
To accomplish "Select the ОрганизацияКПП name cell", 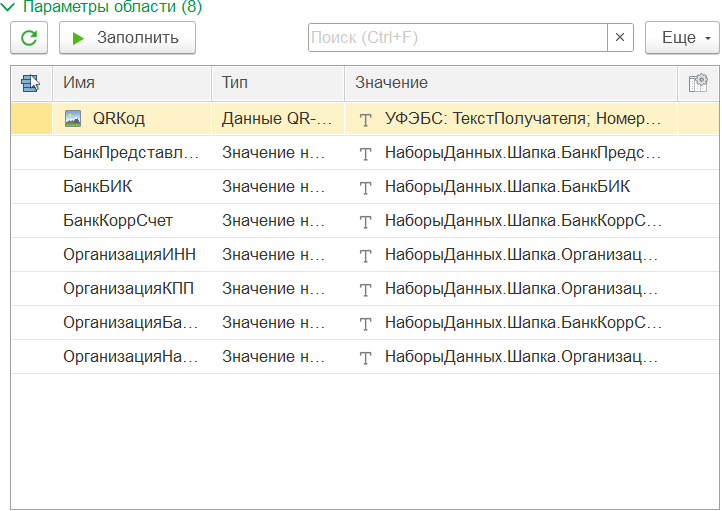I will click(x=132, y=289).
